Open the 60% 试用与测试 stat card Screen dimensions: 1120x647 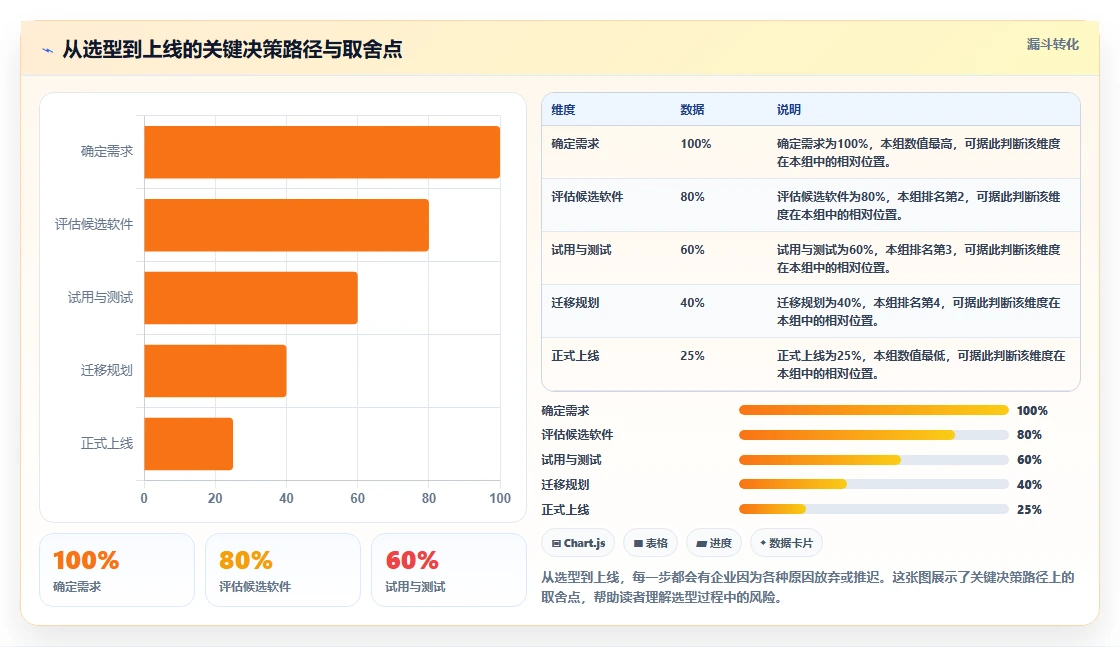point(449,570)
